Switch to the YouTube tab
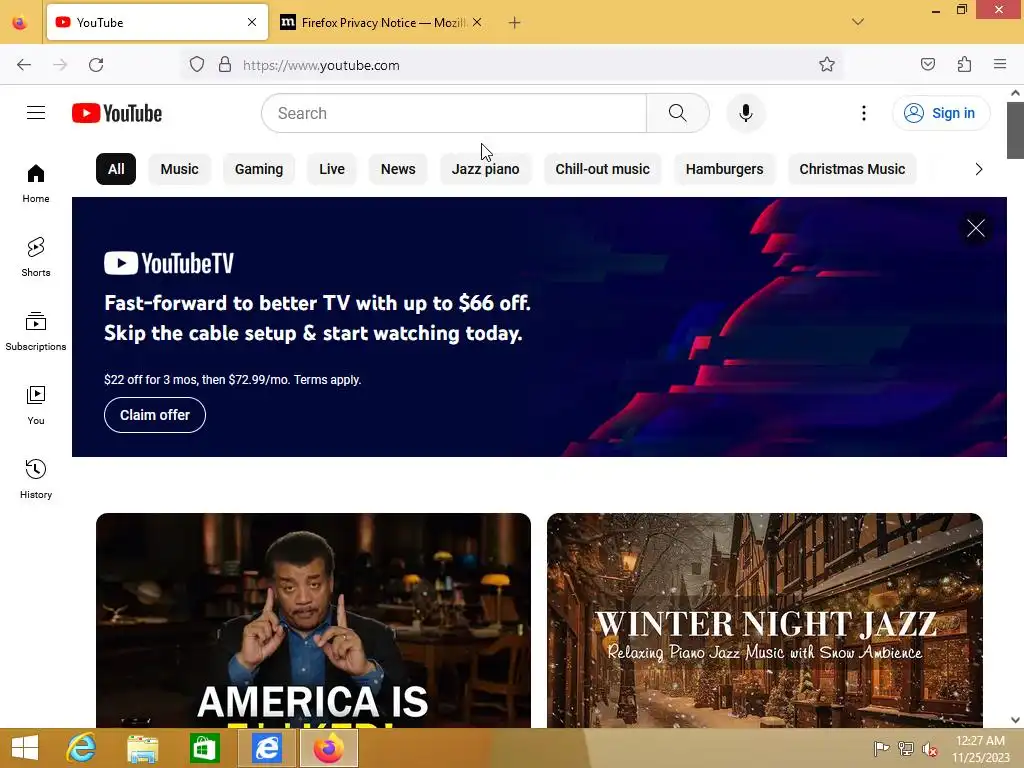Viewport: 1024px width, 768px height. coord(157,22)
